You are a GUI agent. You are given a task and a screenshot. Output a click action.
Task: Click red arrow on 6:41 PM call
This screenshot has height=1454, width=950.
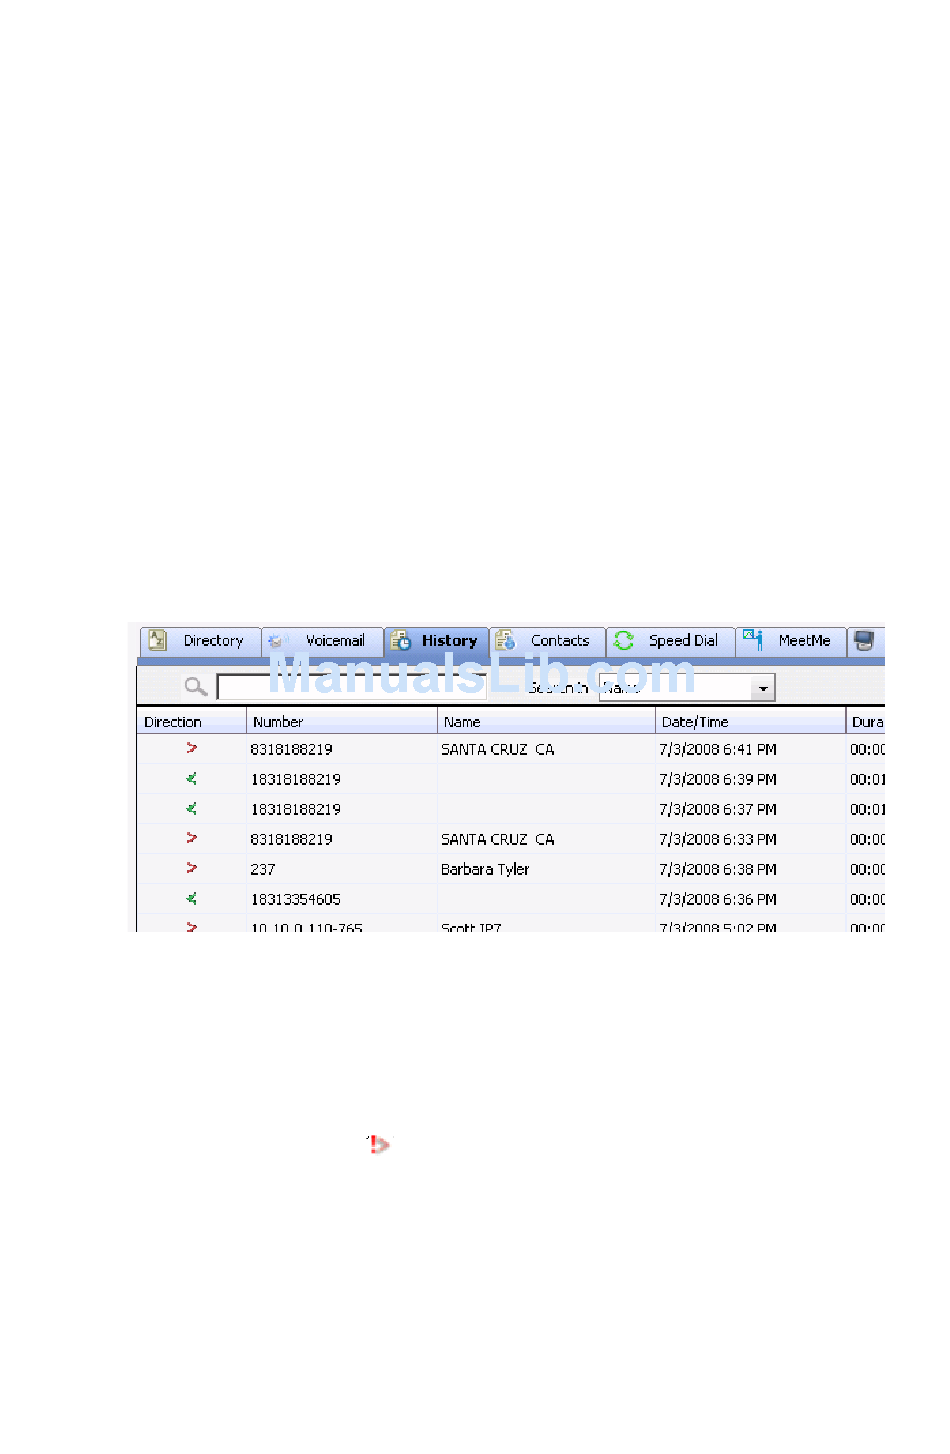191,748
